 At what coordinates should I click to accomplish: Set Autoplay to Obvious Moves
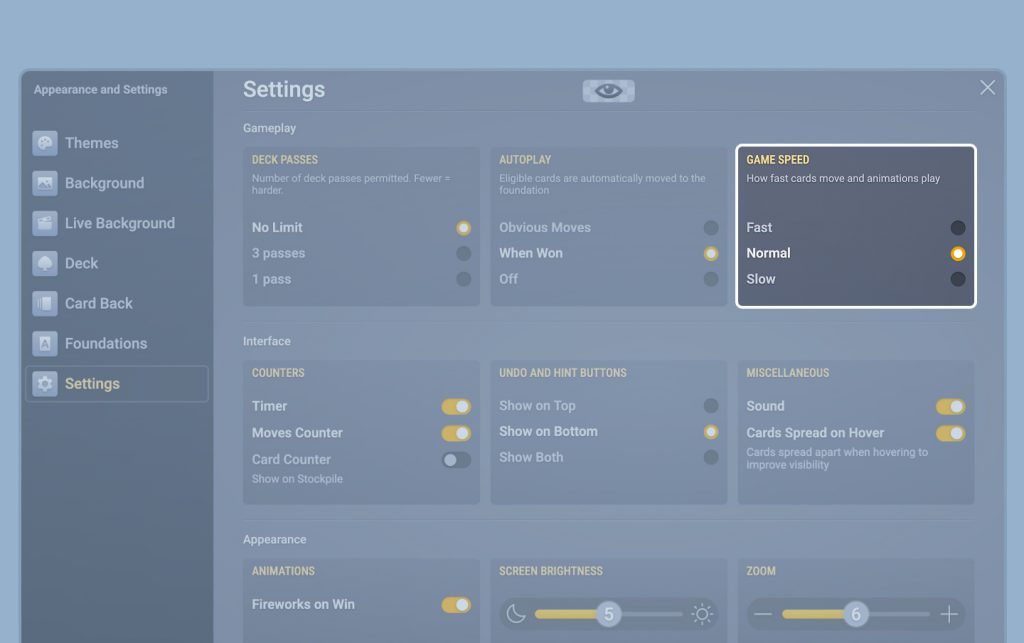(x=710, y=228)
